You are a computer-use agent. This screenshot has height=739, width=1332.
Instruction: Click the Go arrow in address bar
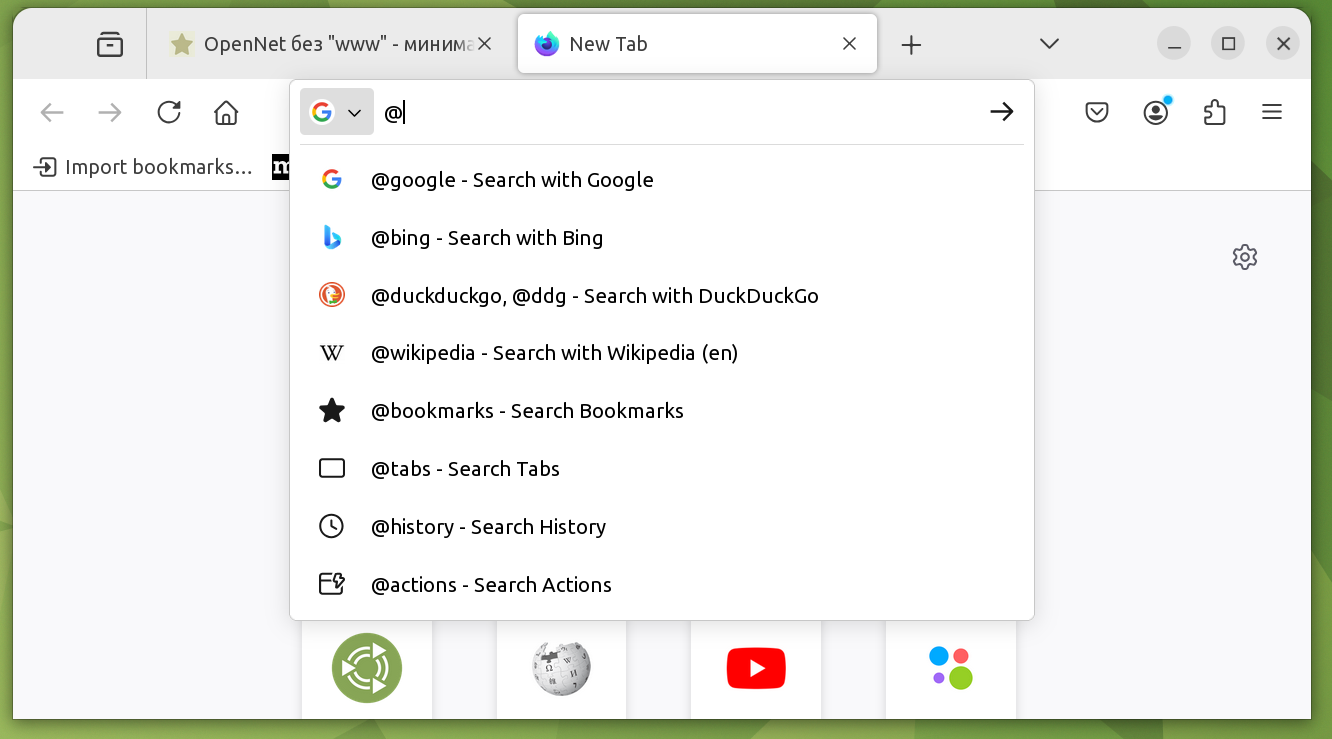1001,112
